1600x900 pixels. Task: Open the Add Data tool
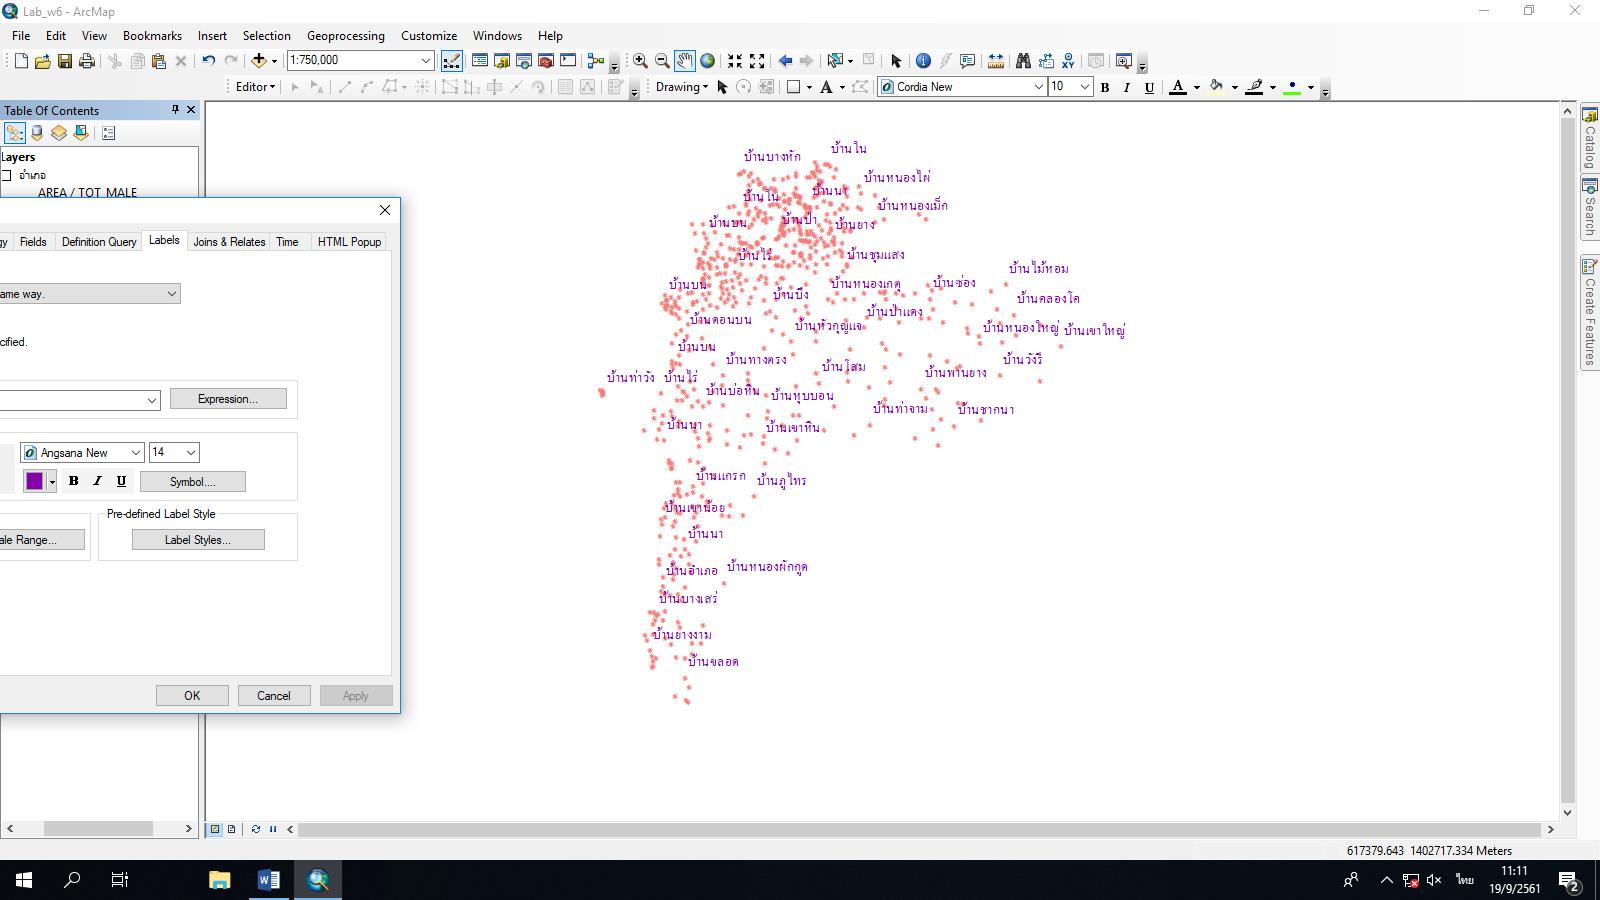[x=258, y=60]
